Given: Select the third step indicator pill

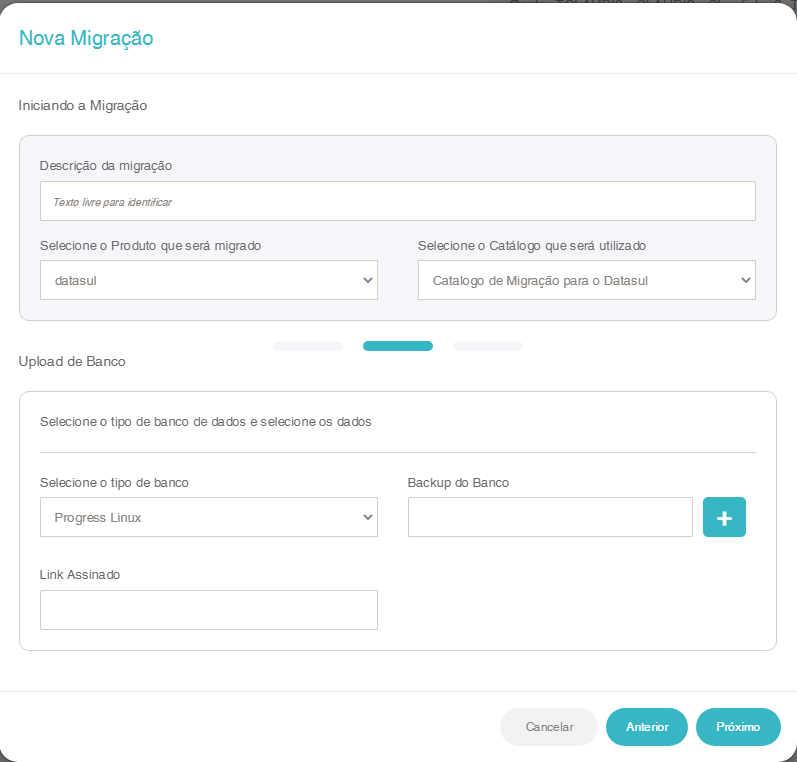Looking at the screenshot, I should pyautogui.click(x=488, y=346).
